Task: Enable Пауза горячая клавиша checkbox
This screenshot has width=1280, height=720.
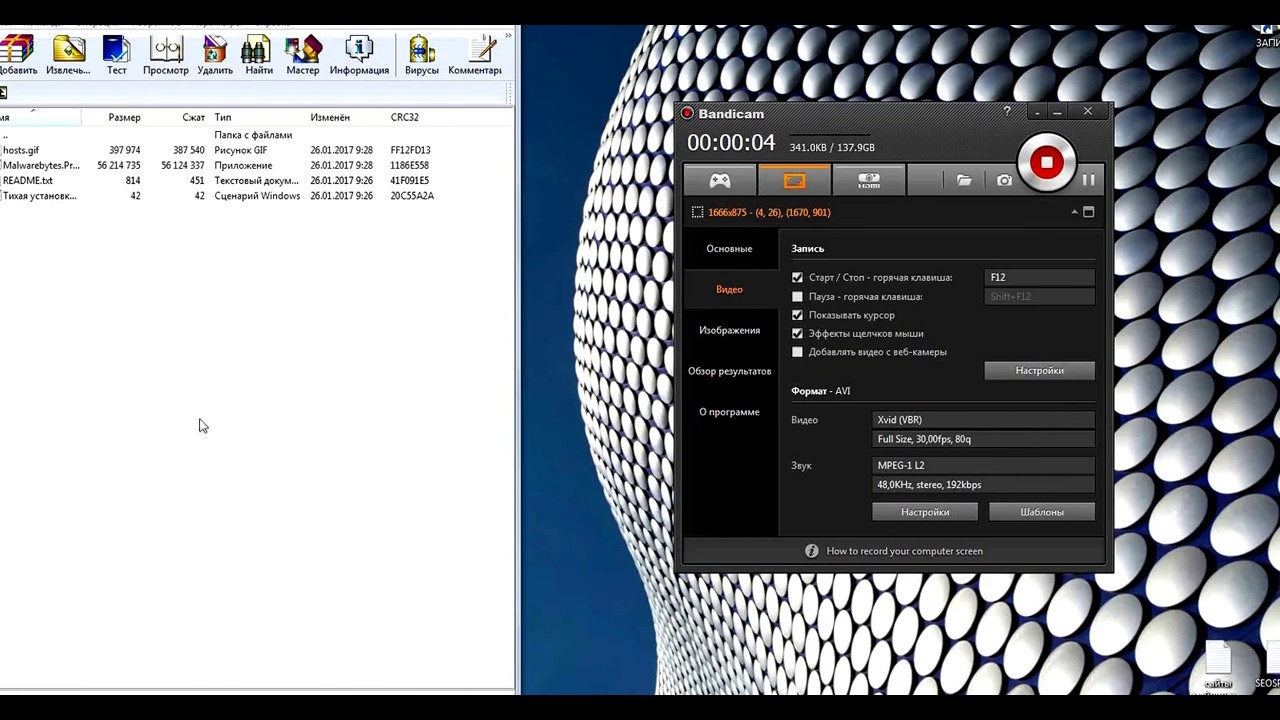Action: coord(797,296)
